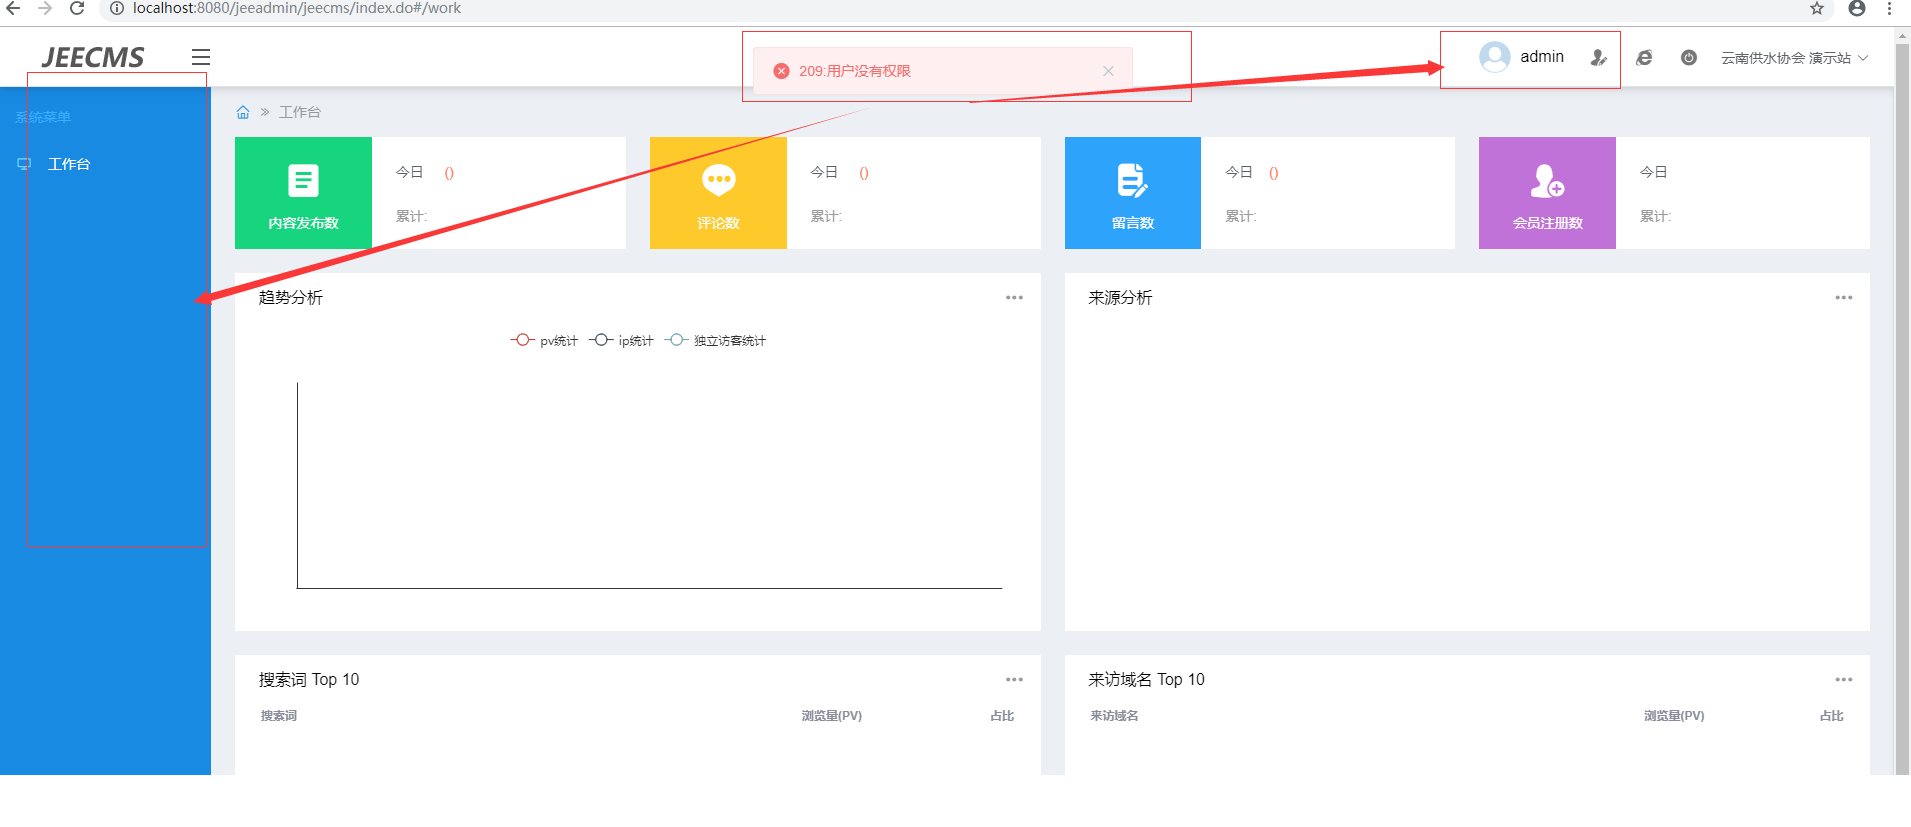Reload the page with browser refresh button
The width and height of the screenshot is (1911, 827).
click(77, 8)
